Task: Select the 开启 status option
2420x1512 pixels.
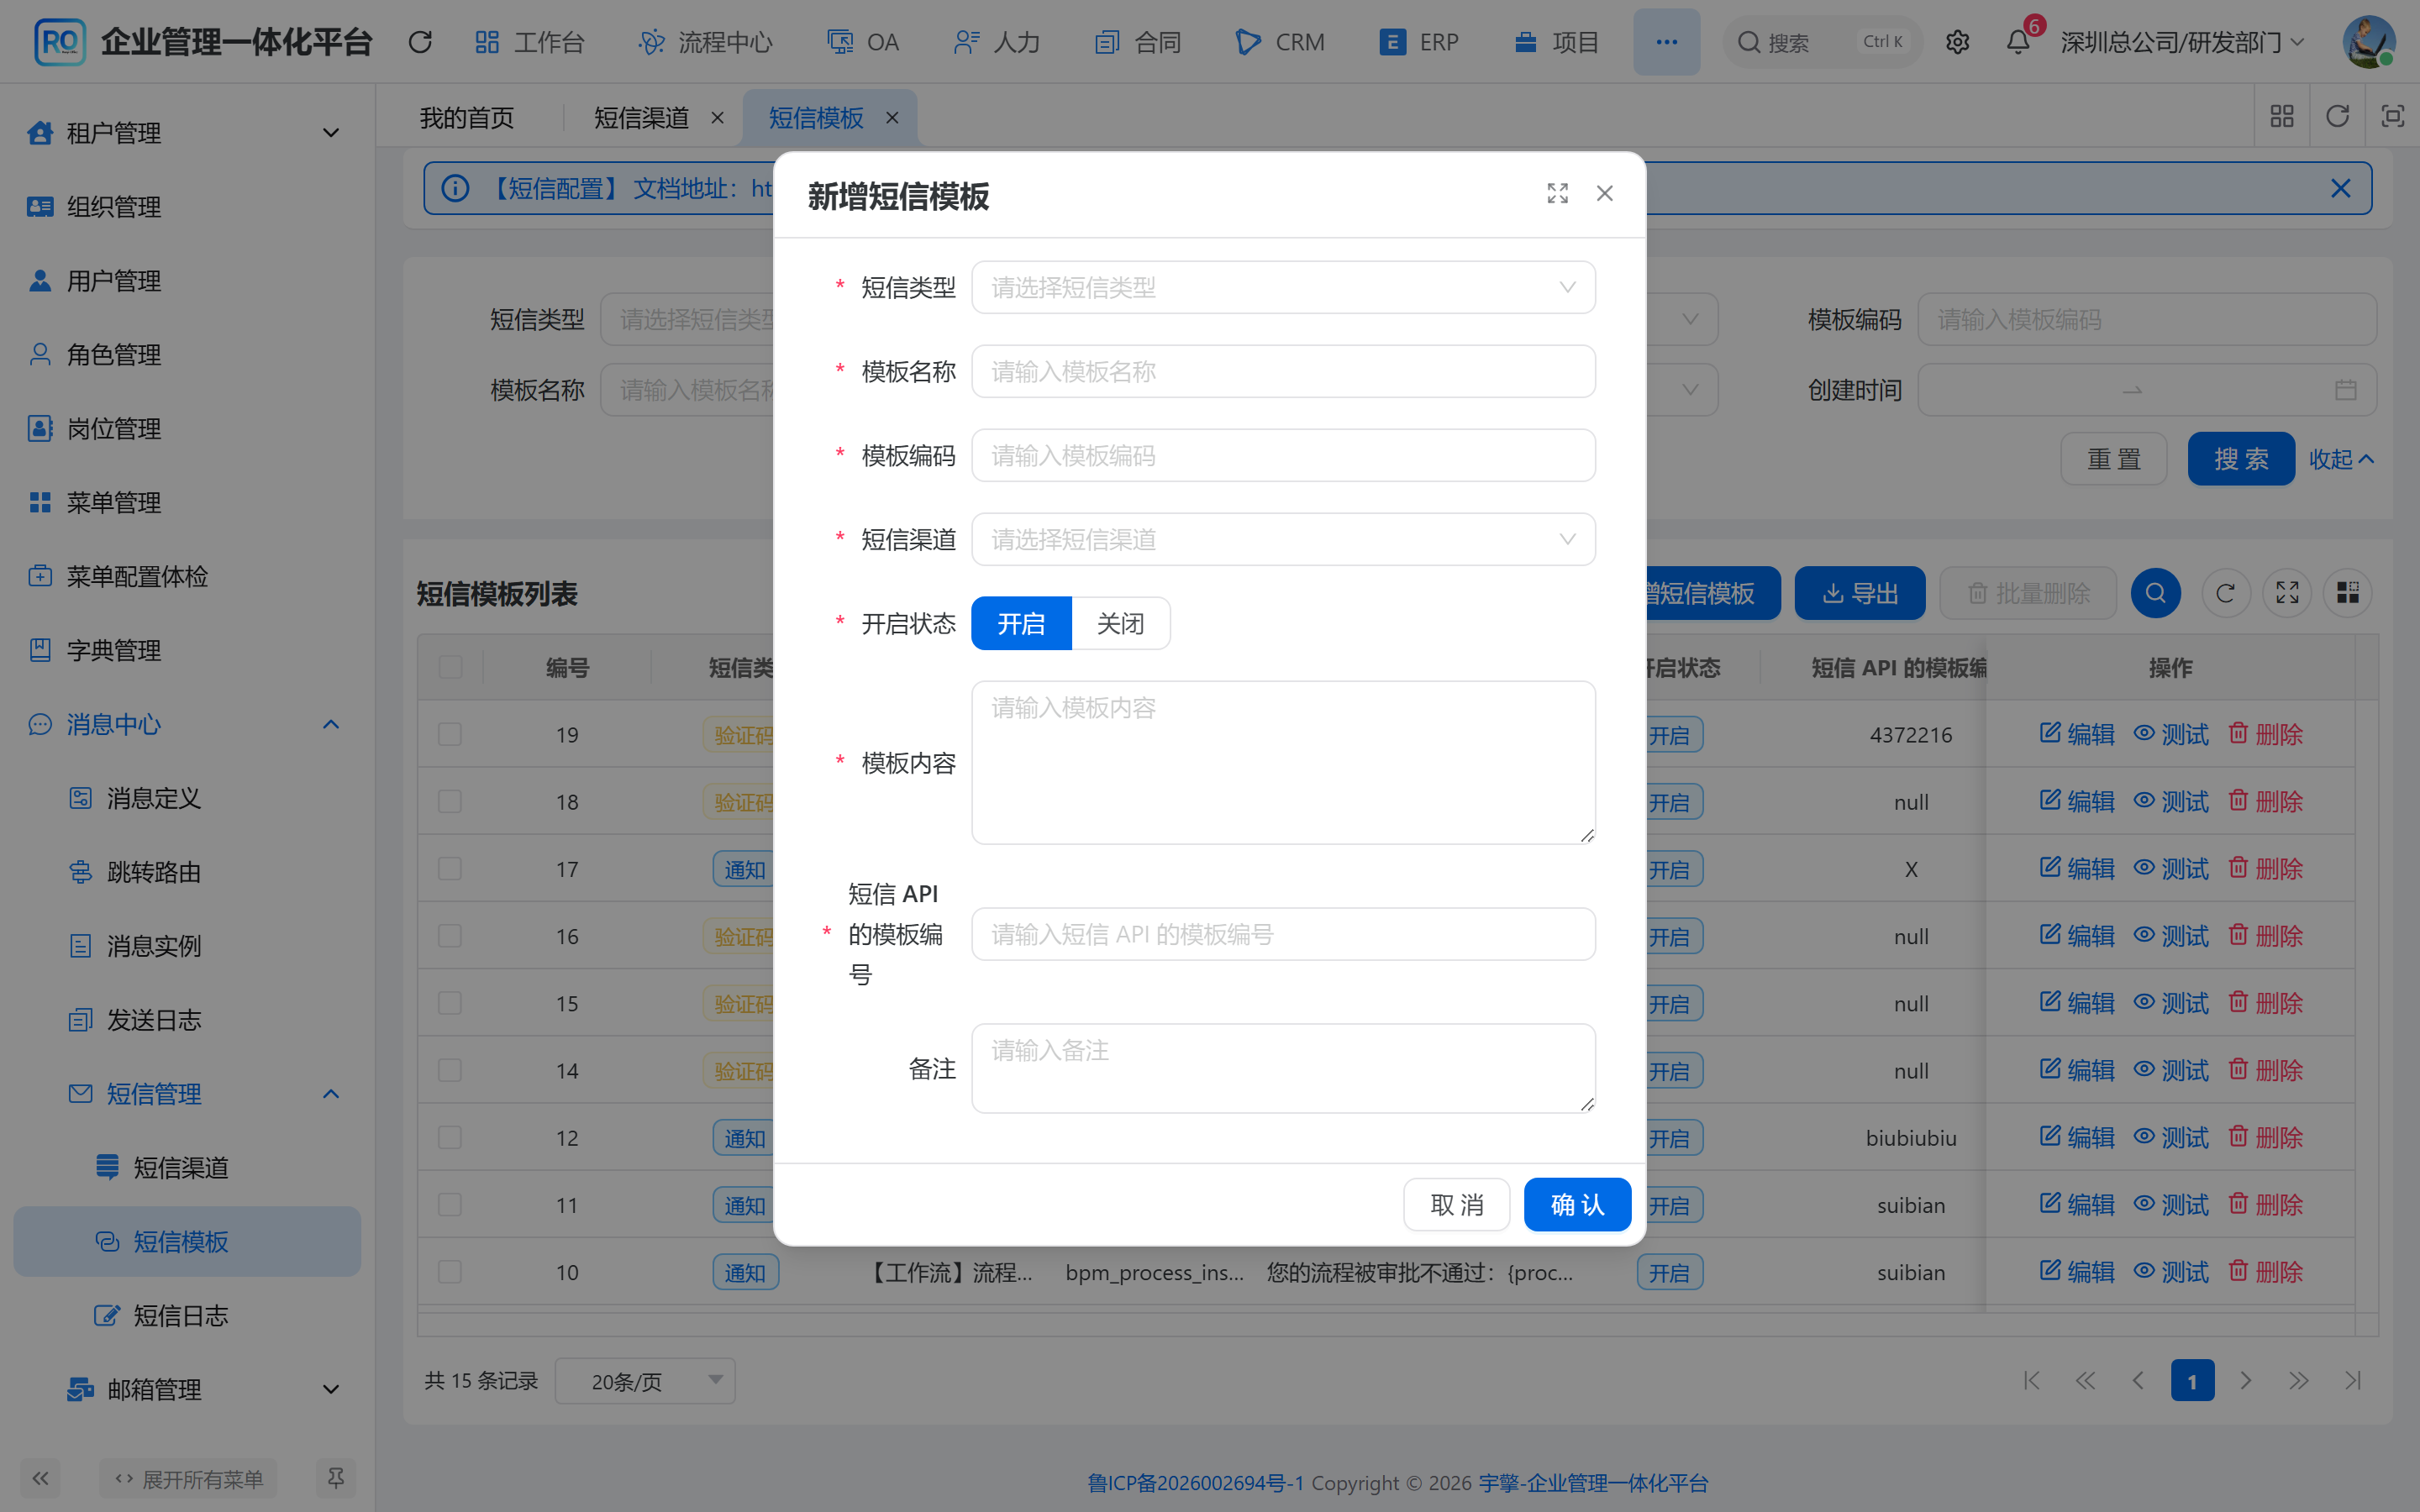Action: (1021, 623)
